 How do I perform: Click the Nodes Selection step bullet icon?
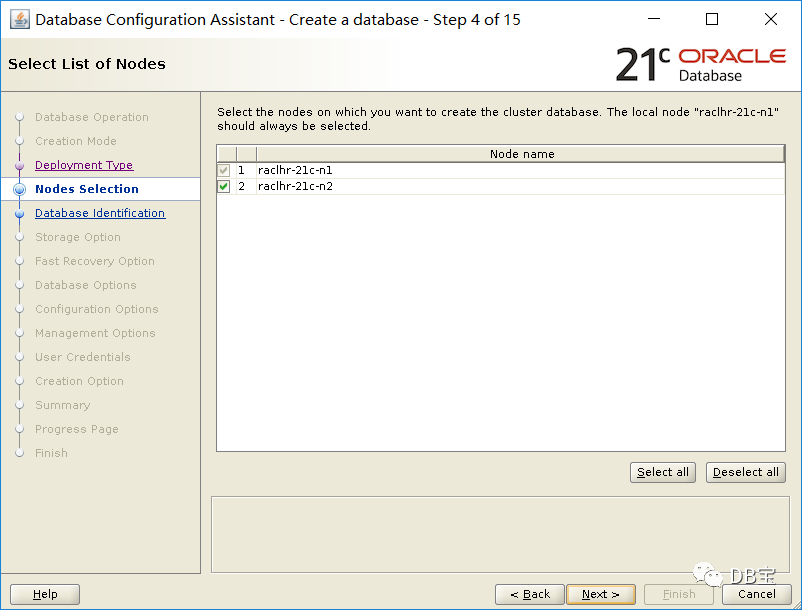19,189
